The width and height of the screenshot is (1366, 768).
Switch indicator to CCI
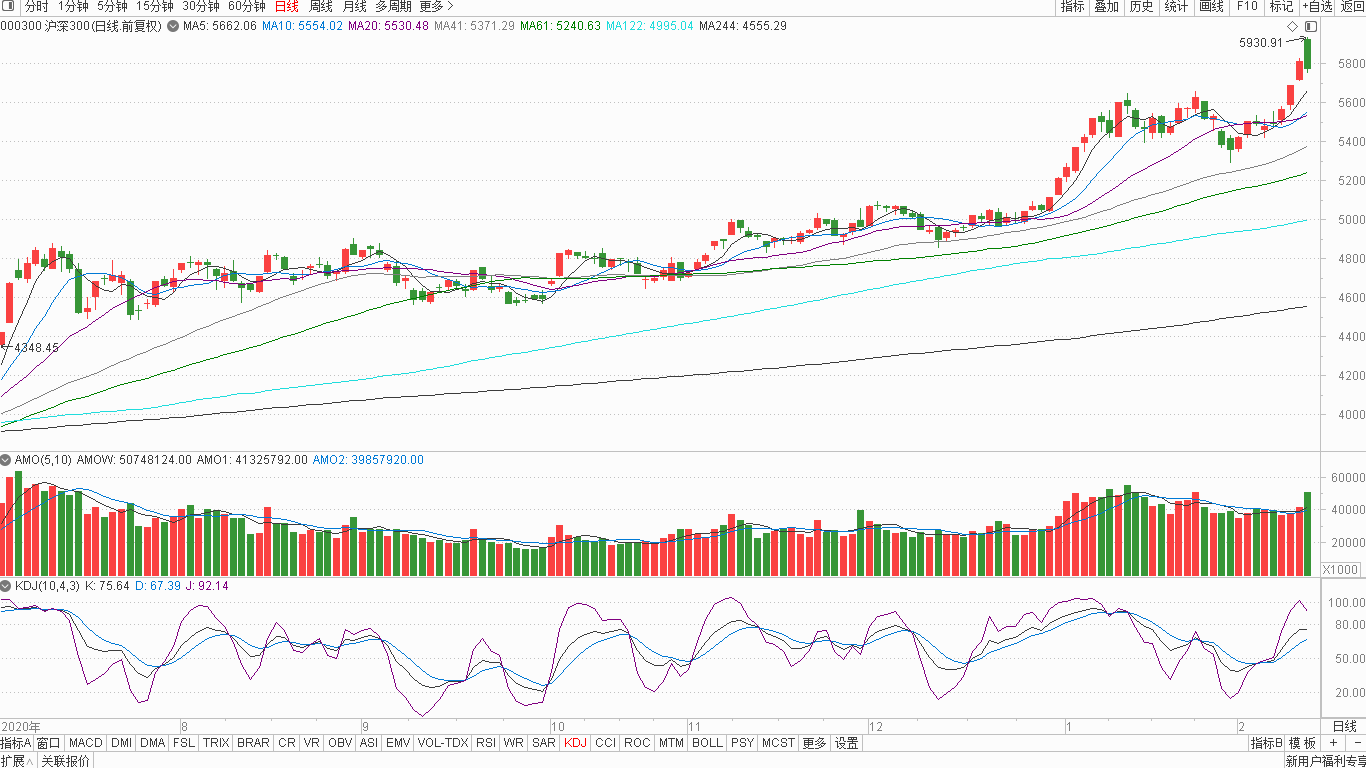pyautogui.click(x=605, y=743)
